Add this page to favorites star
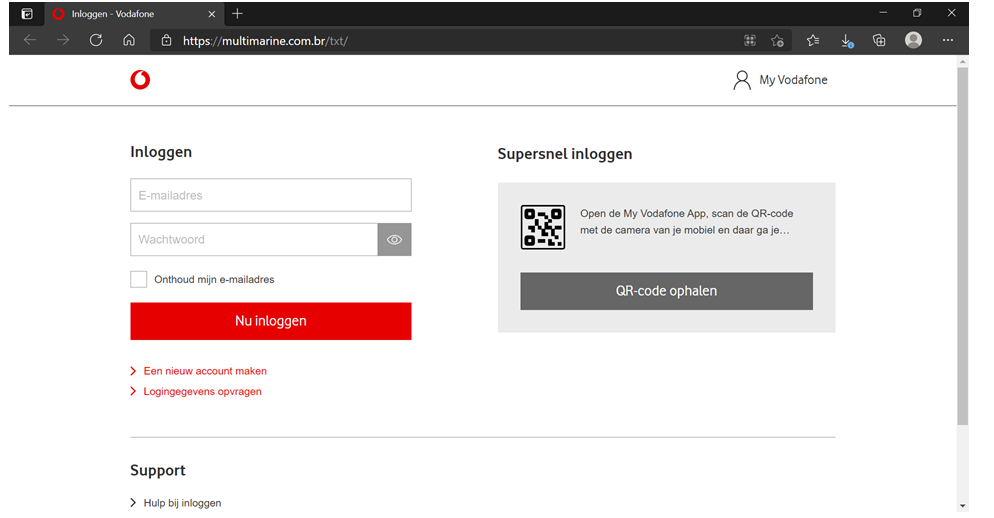The height and width of the screenshot is (518, 994). (778, 41)
